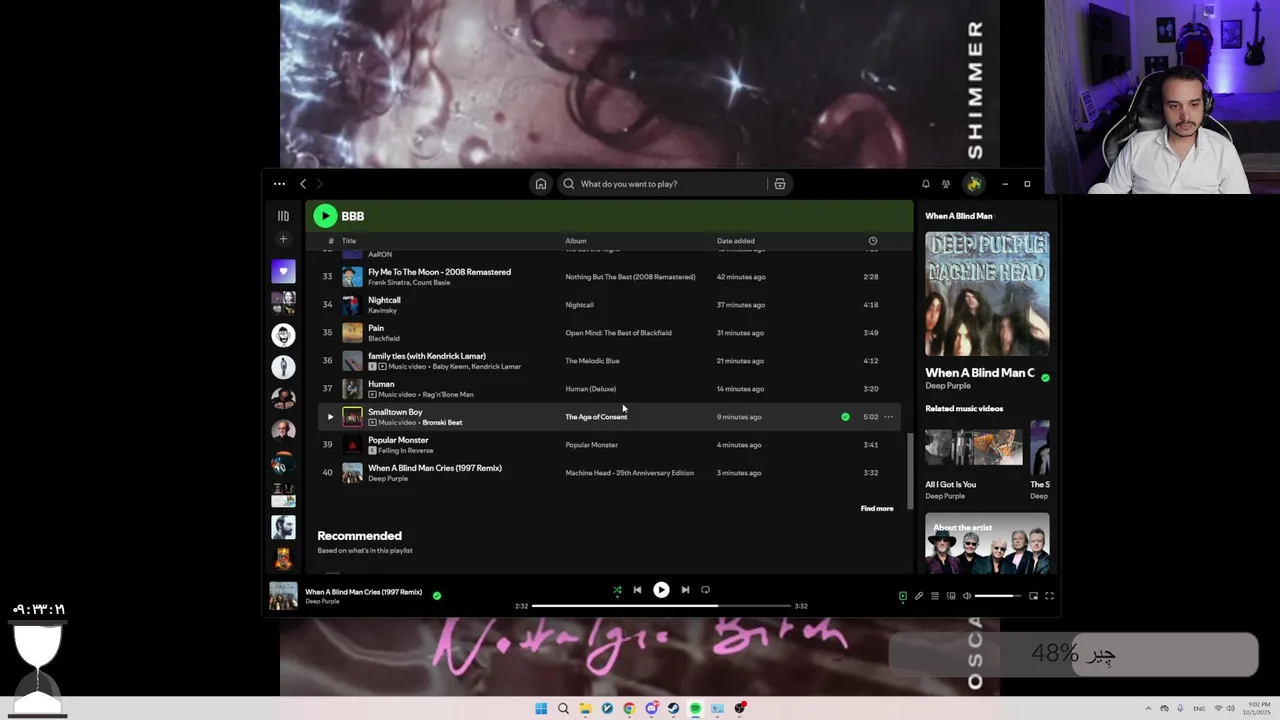Open the Browse icon in search bar
This screenshot has width=1280, height=720.
click(780, 184)
